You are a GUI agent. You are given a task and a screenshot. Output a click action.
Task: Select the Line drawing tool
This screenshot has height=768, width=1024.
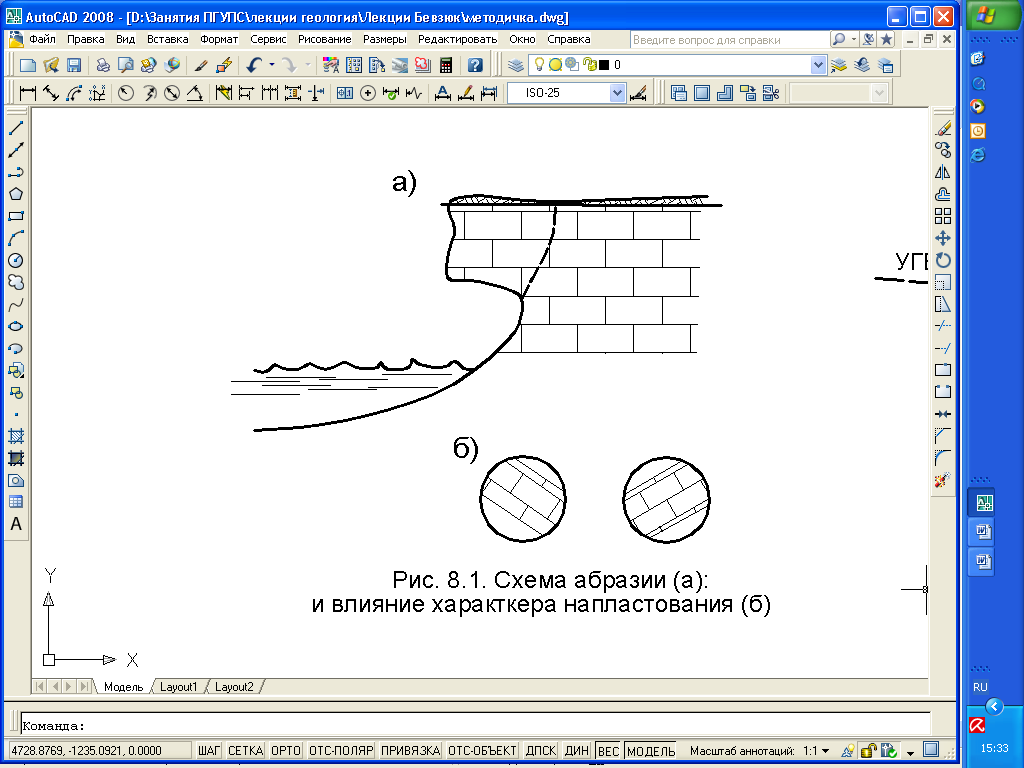coord(16,128)
